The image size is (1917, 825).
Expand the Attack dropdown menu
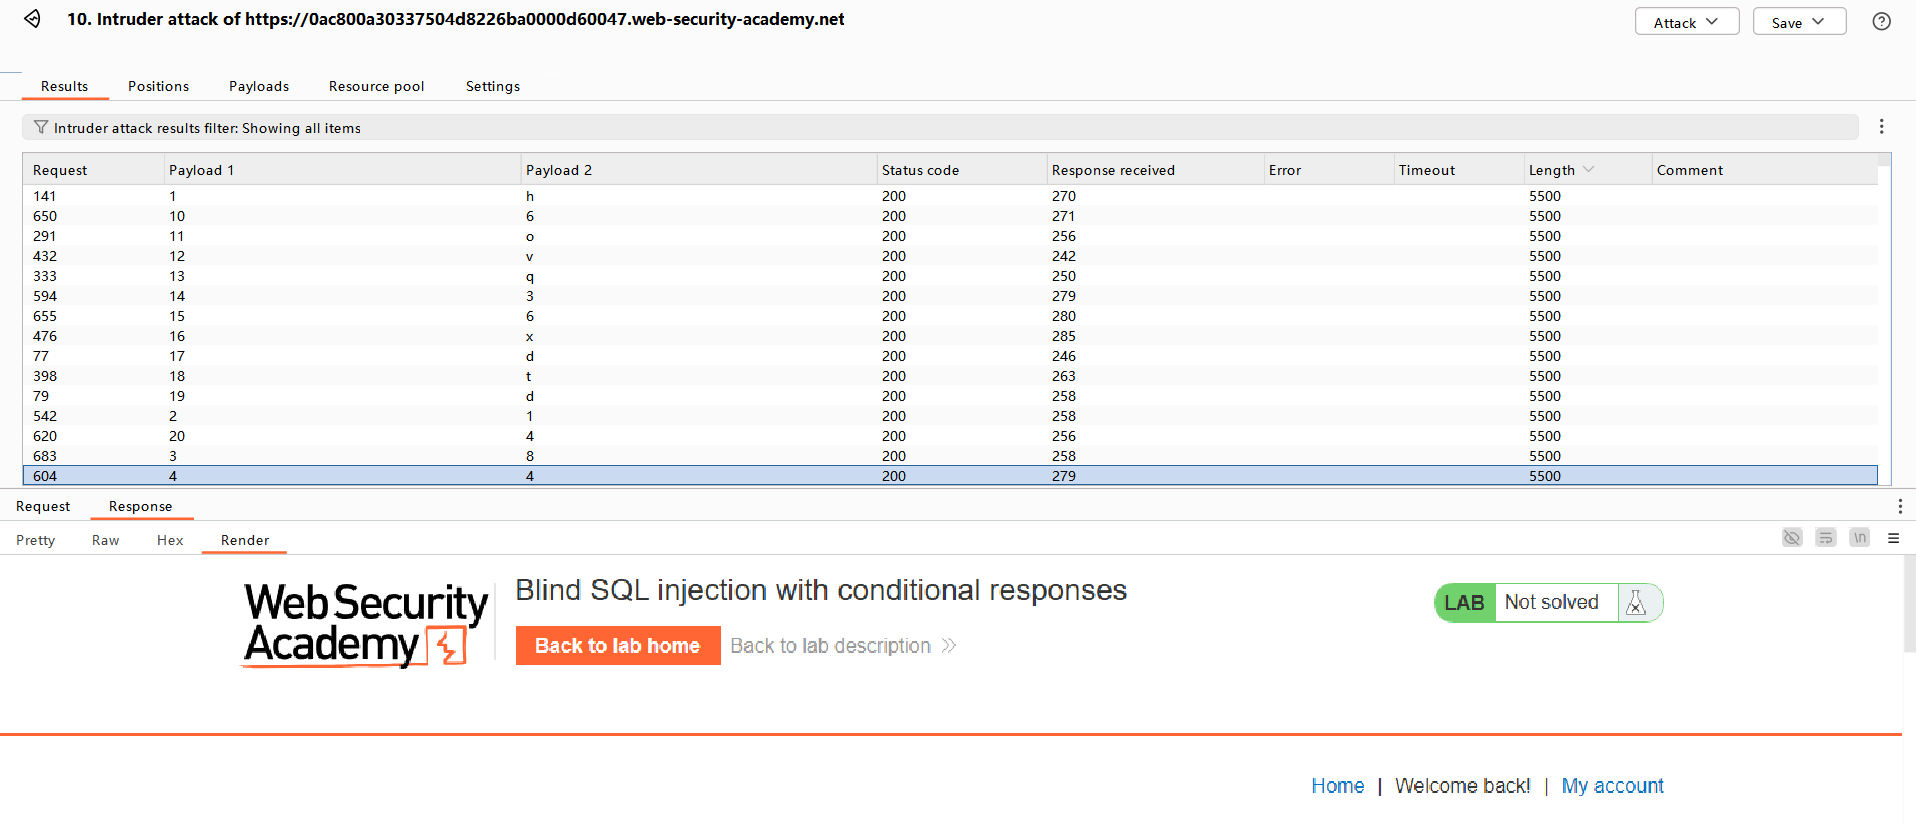1686,22
